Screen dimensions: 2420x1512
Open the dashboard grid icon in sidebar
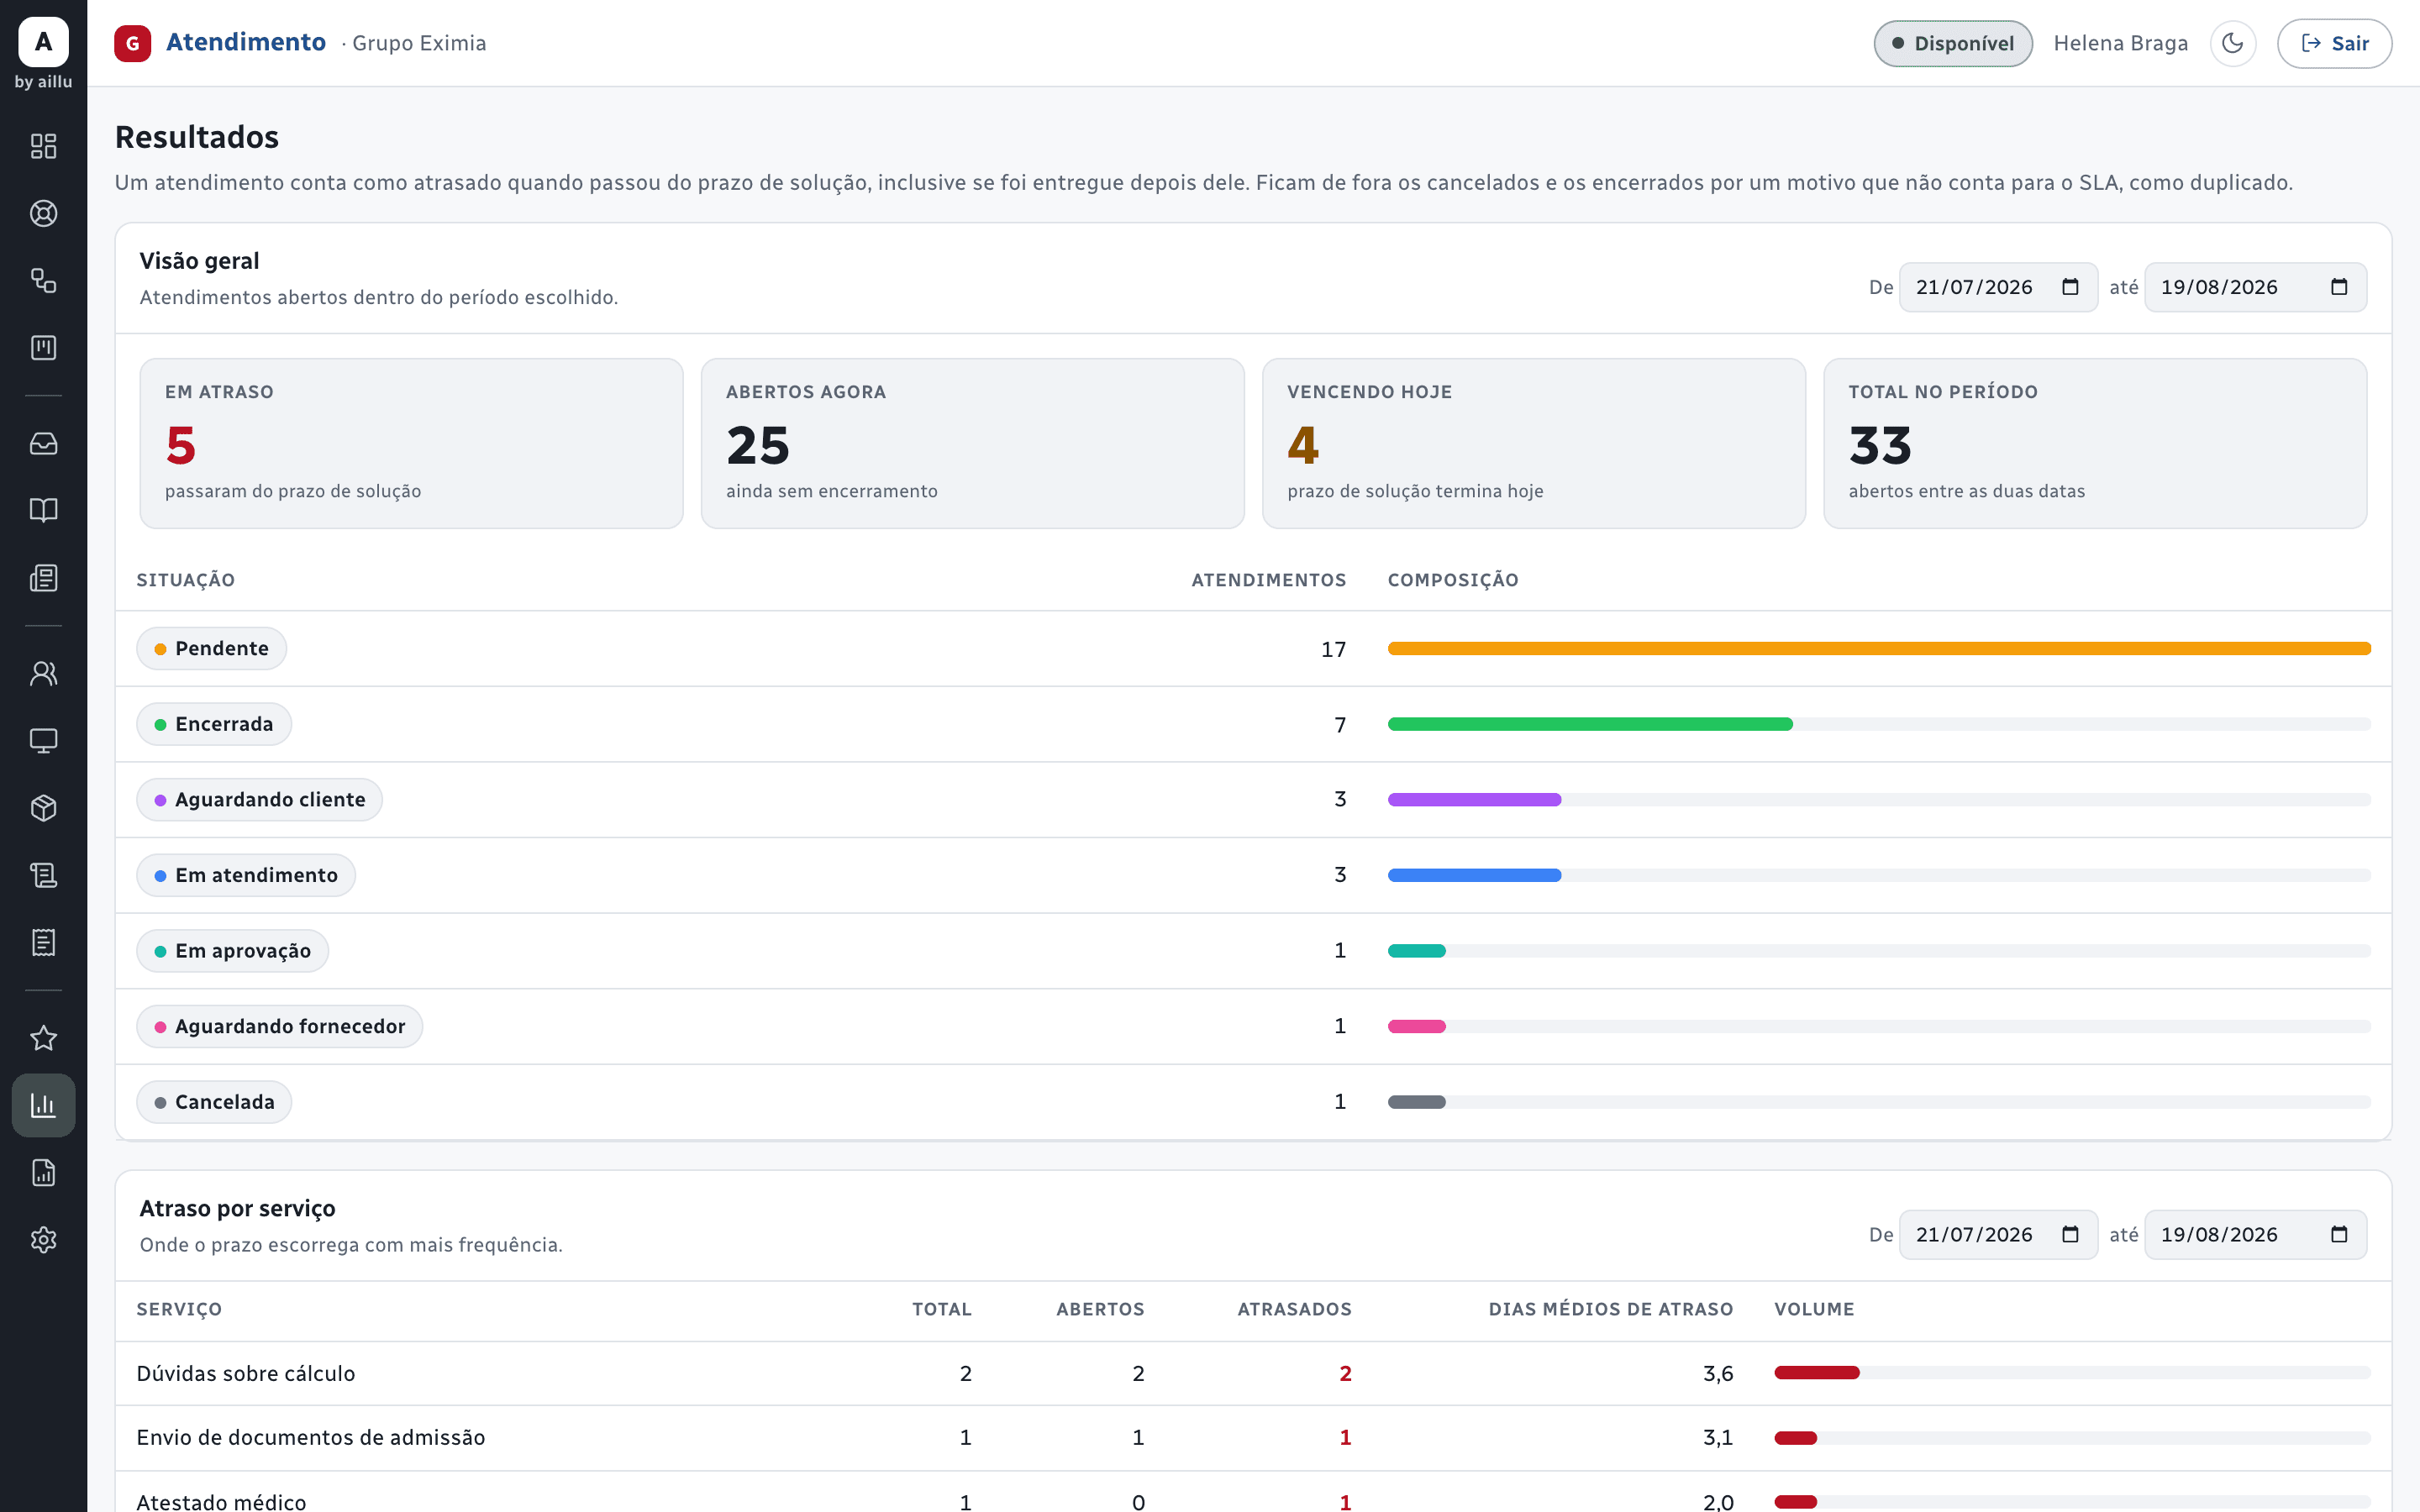[43, 146]
